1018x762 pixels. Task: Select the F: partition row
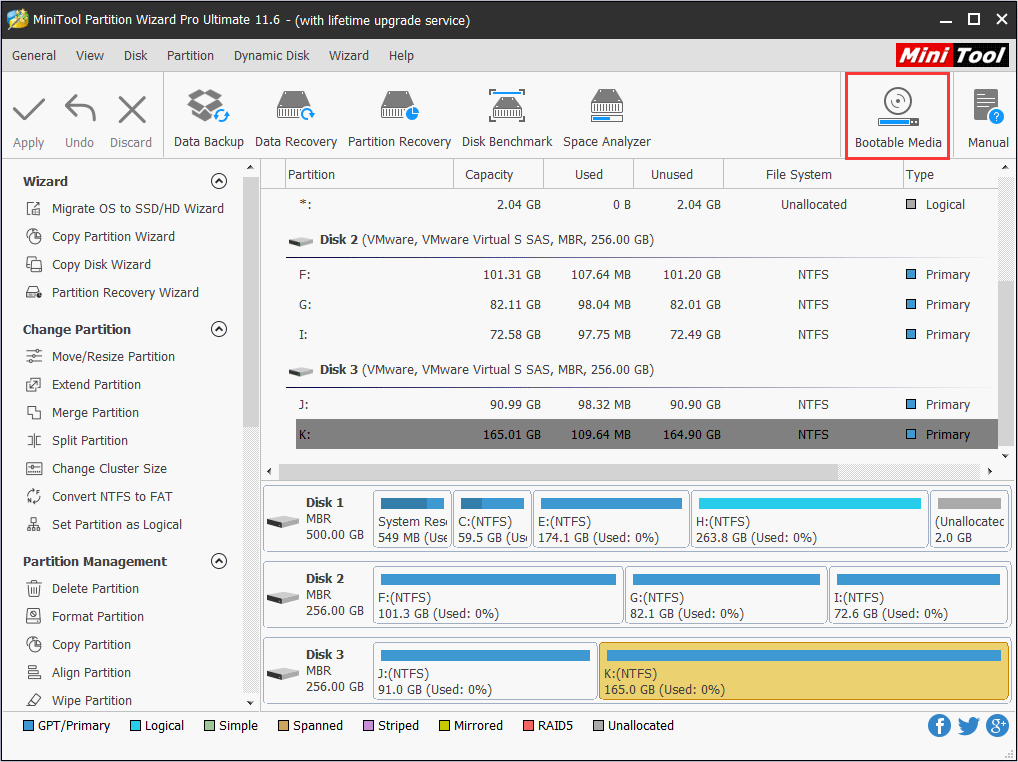click(647, 275)
